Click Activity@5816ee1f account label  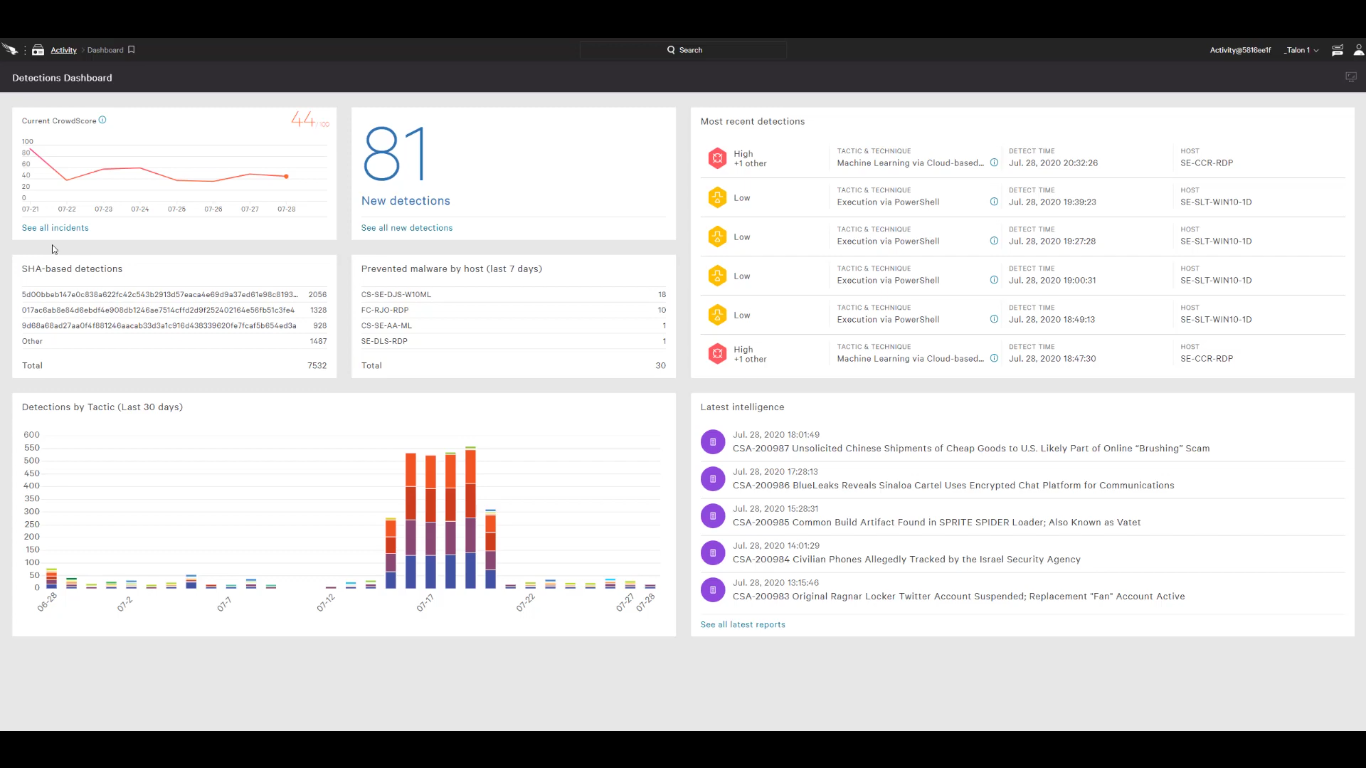[x=1240, y=50]
